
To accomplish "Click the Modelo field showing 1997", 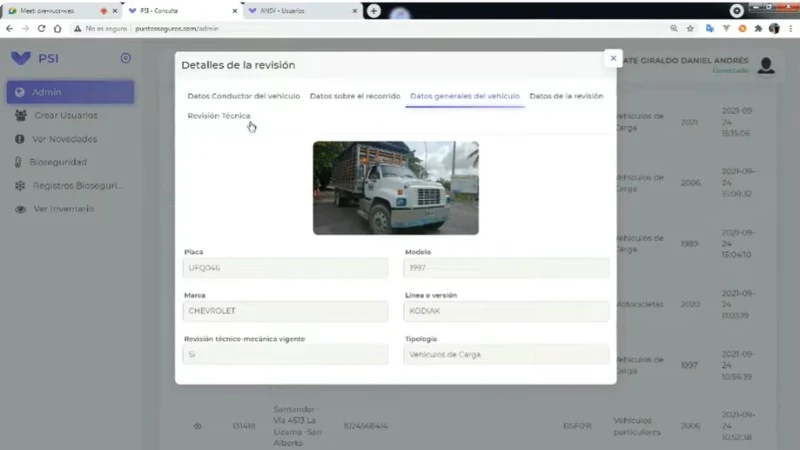I will (506, 268).
